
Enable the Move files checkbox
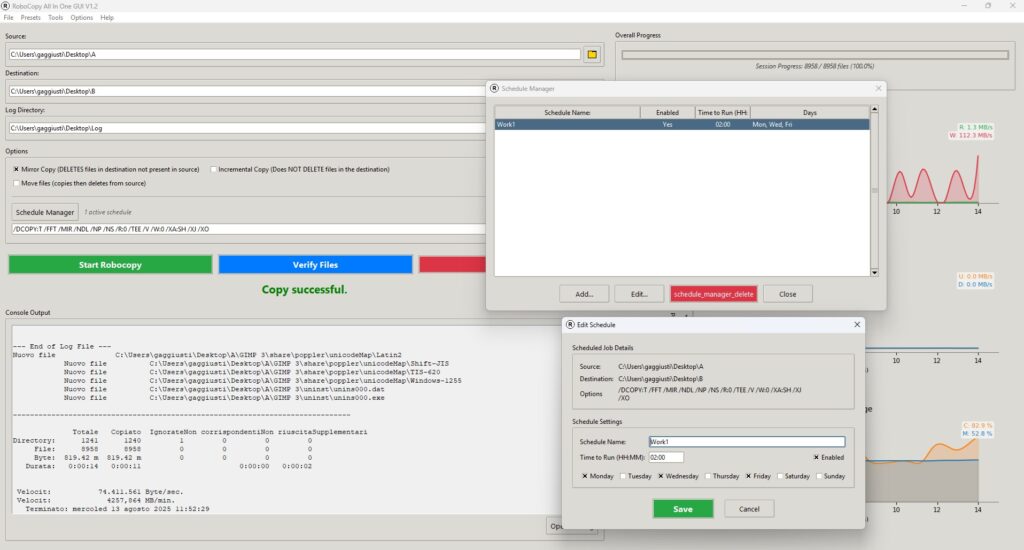click(16, 184)
